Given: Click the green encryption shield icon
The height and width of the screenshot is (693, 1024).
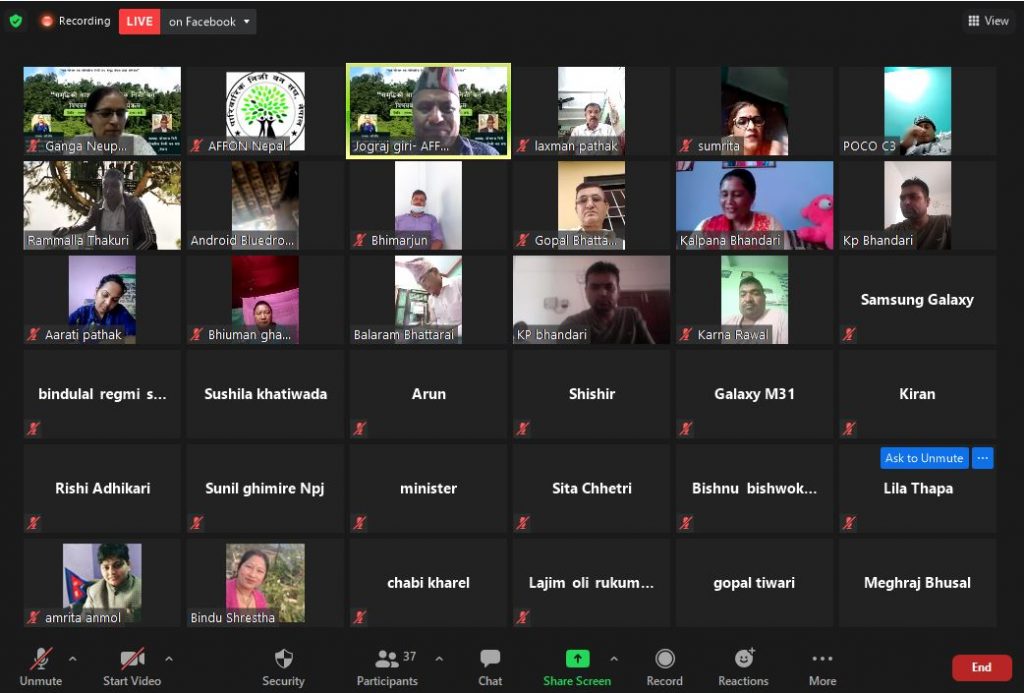Looking at the screenshot, I should tap(15, 21).
